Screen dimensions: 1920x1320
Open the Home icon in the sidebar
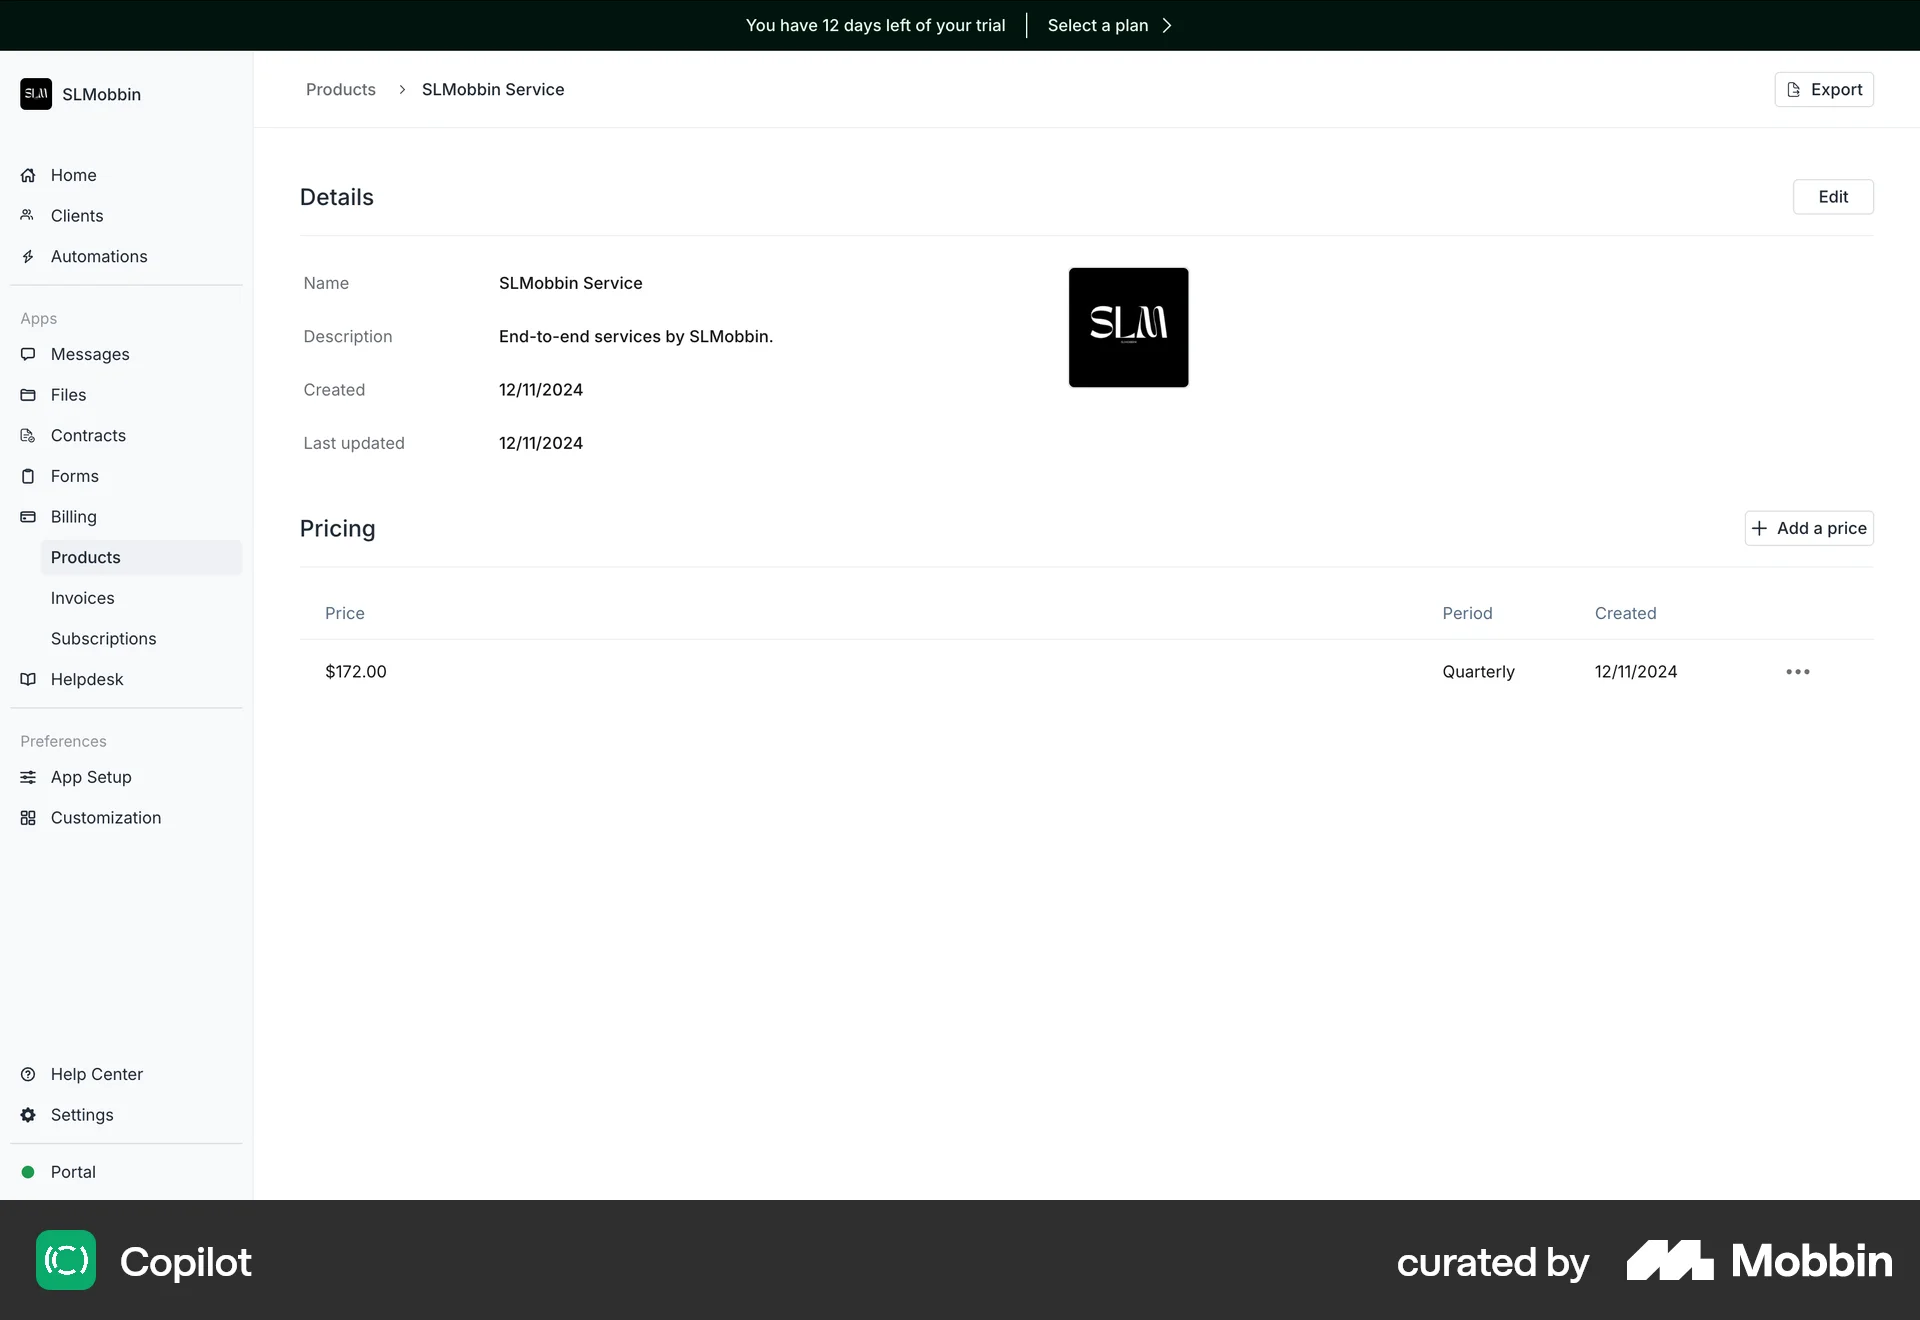(29, 175)
